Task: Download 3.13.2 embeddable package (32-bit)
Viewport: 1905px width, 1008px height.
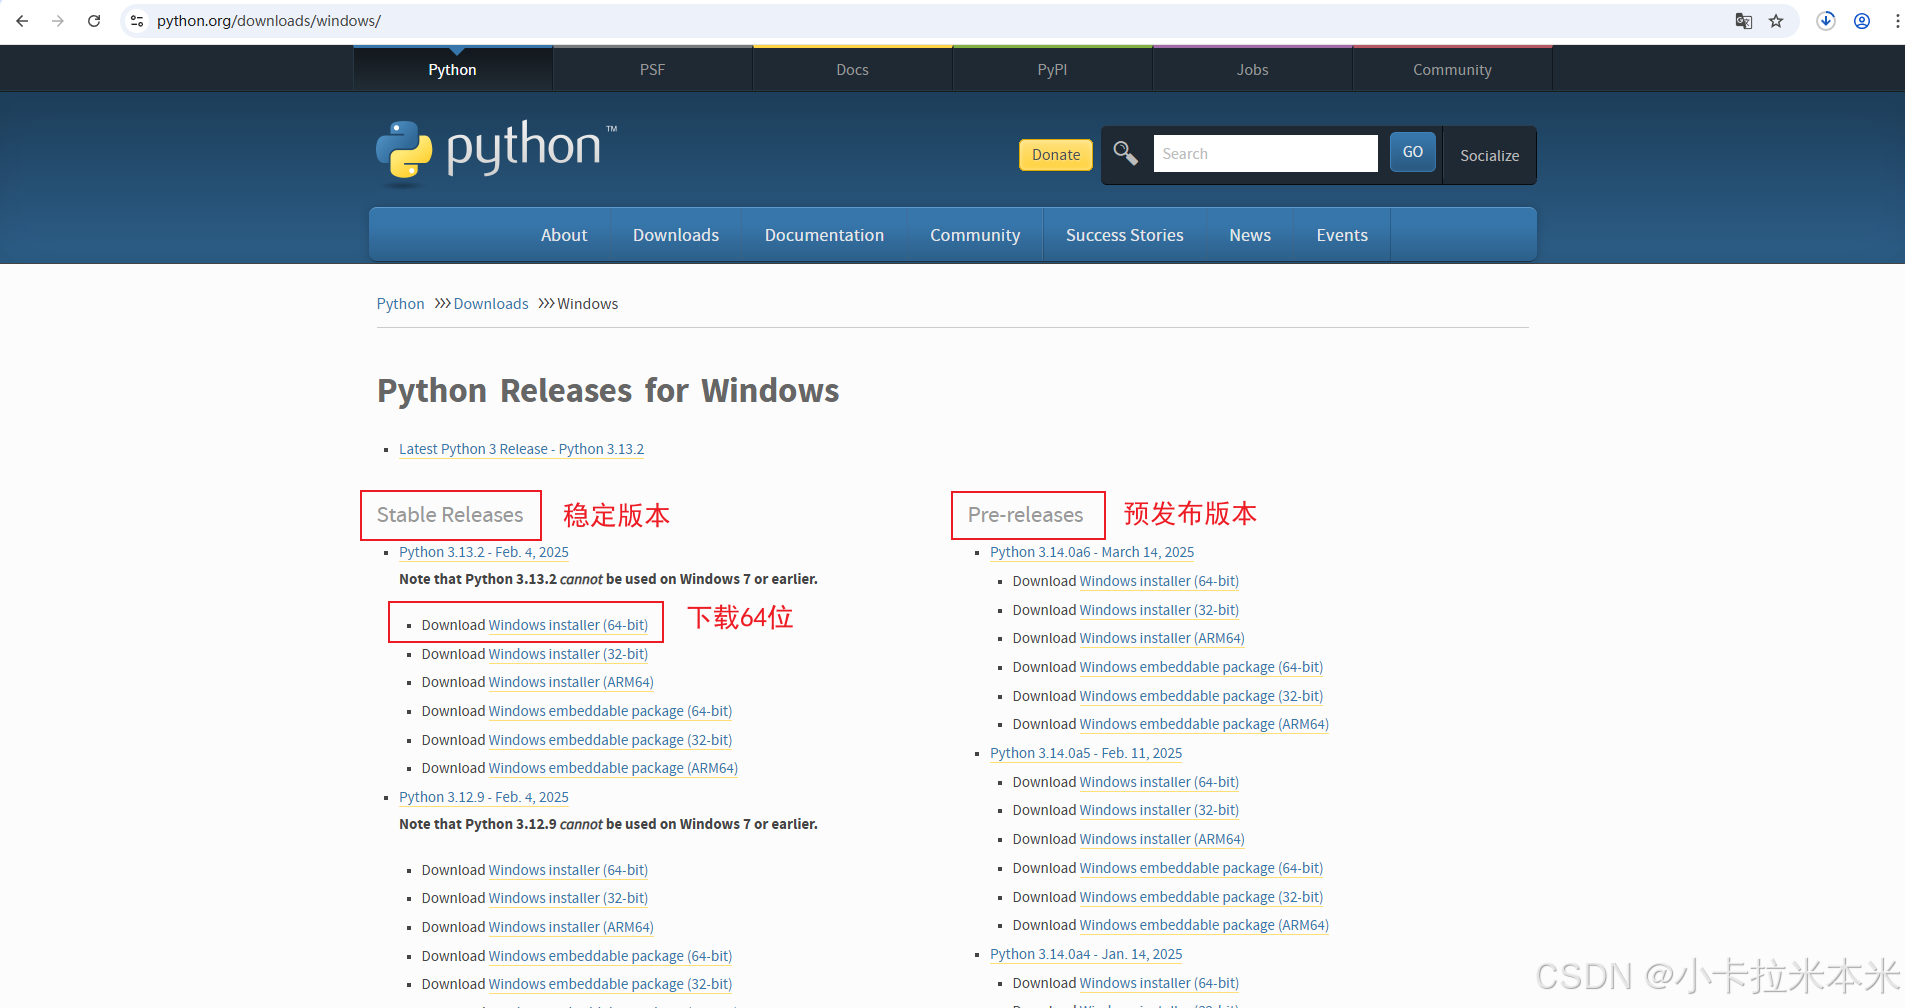Action: (x=610, y=740)
